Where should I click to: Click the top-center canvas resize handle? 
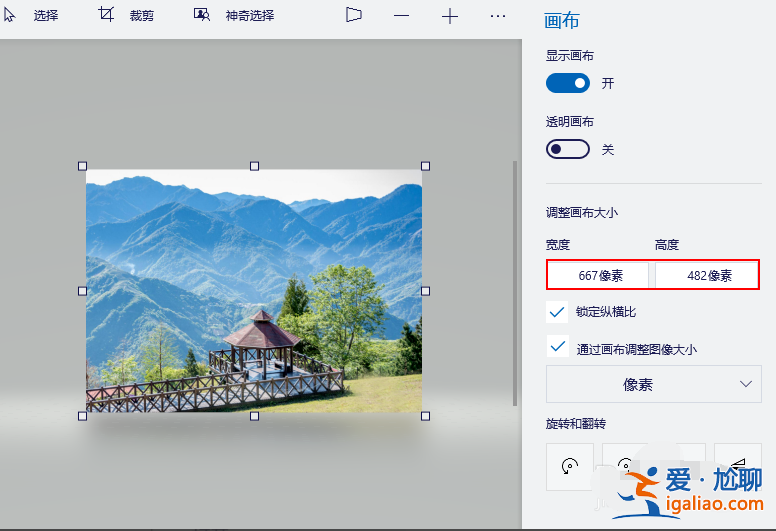click(x=254, y=166)
